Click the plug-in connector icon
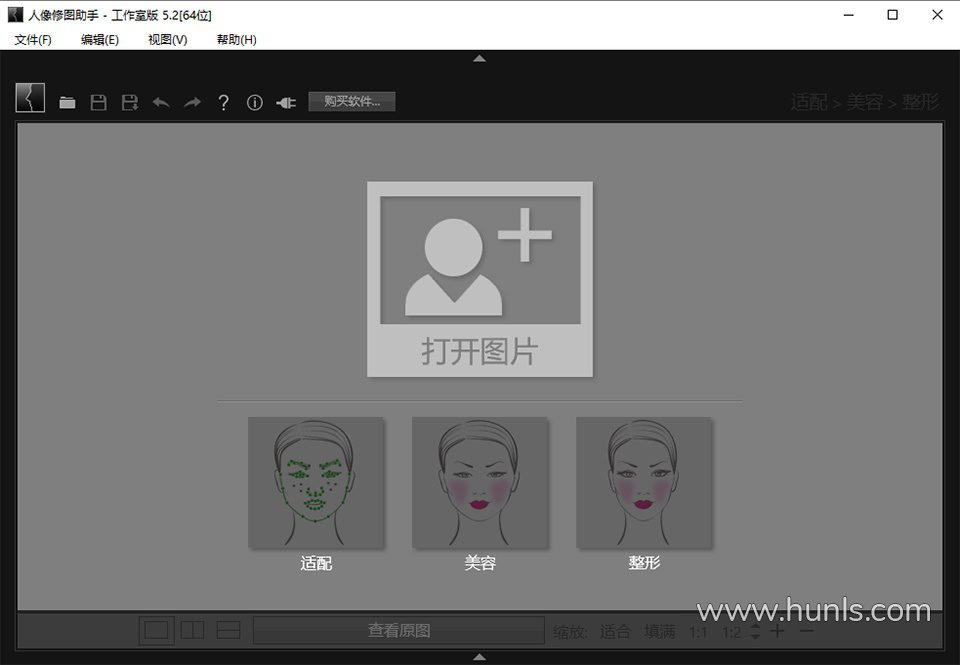The image size is (960, 665). (x=286, y=102)
